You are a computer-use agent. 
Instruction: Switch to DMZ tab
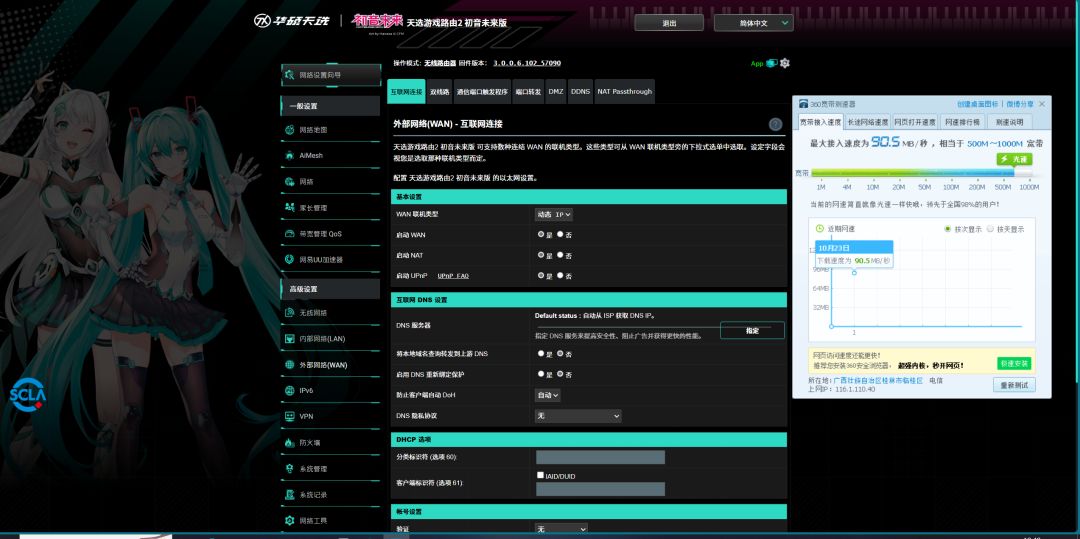click(x=556, y=92)
